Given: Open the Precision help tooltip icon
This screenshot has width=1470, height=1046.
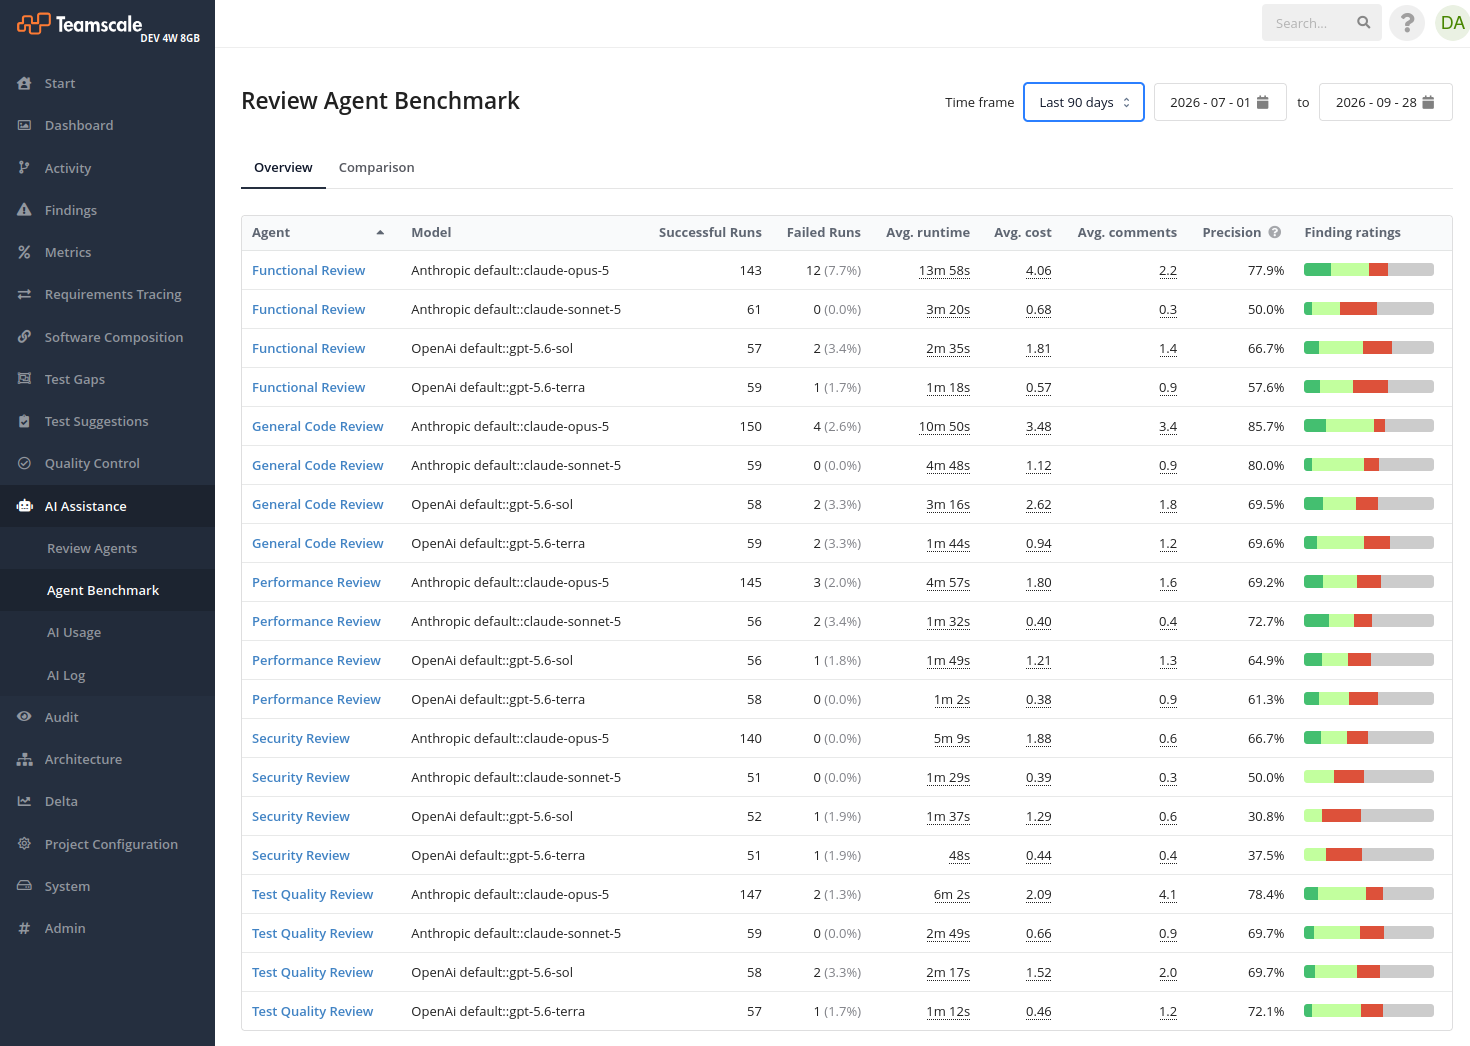Looking at the screenshot, I should coord(1275,232).
